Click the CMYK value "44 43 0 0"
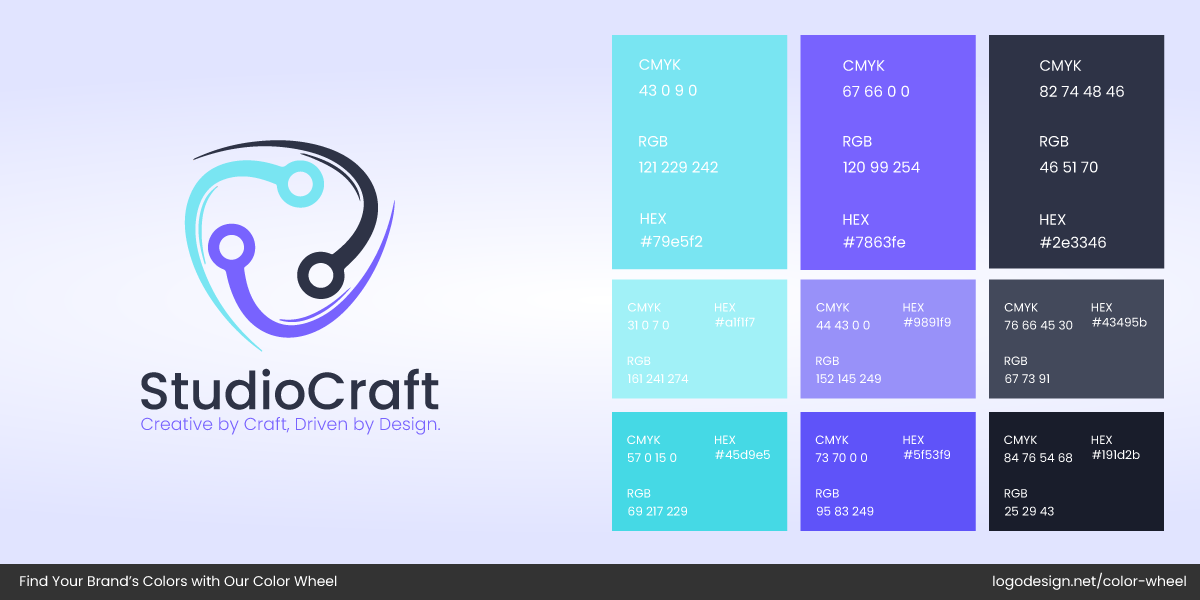Screen dimensions: 1200x600 843,325
